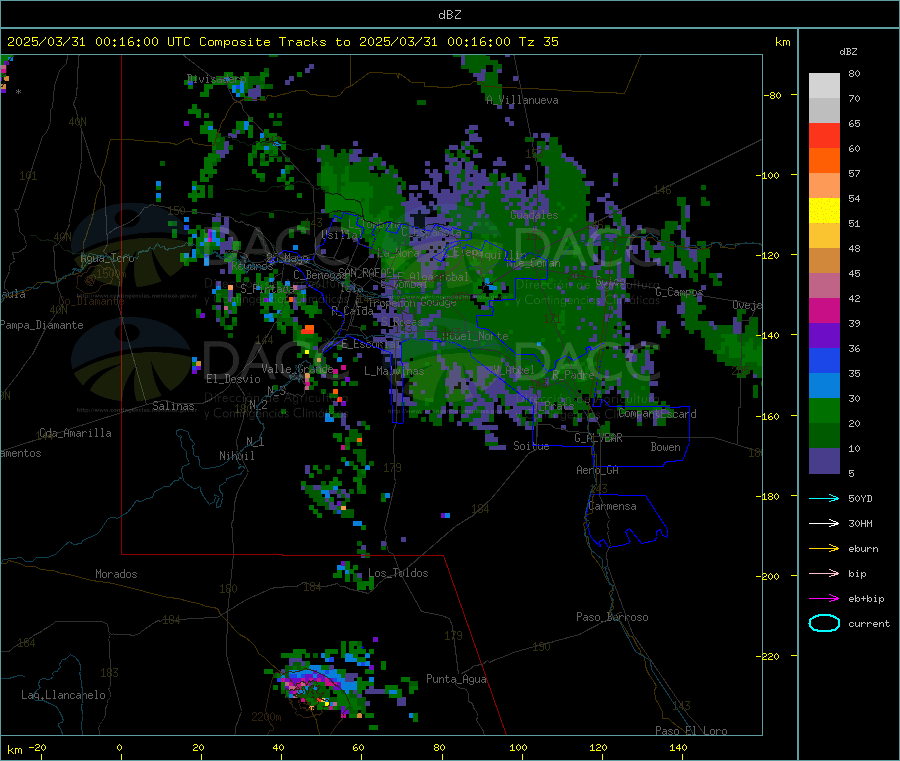This screenshot has height=761, width=900.
Task: Select the light gray swatch below 80 dBZ
Action: coord(824,86)
